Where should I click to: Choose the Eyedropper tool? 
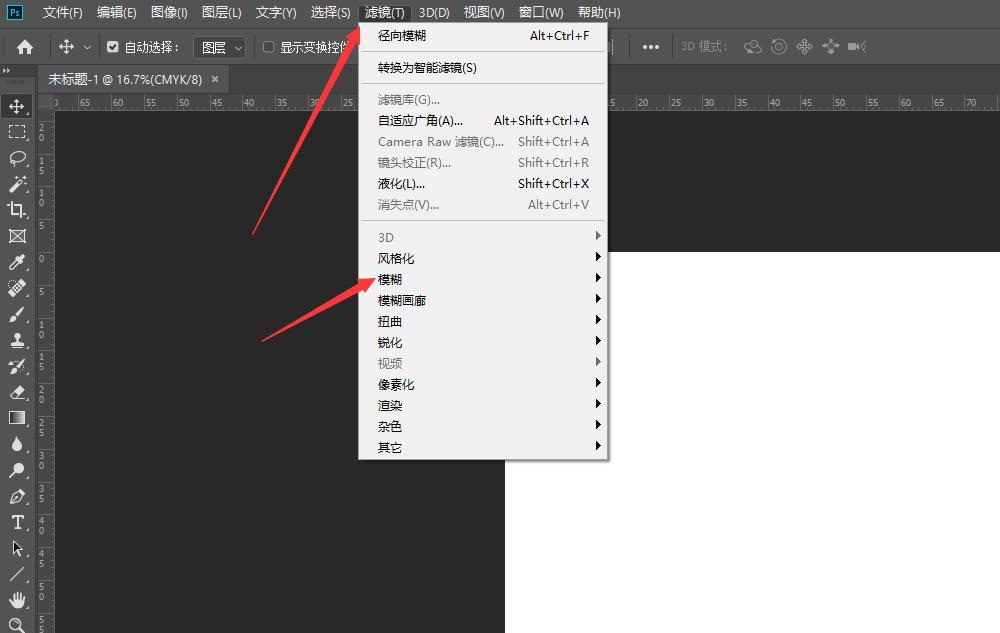pos(16,262)
